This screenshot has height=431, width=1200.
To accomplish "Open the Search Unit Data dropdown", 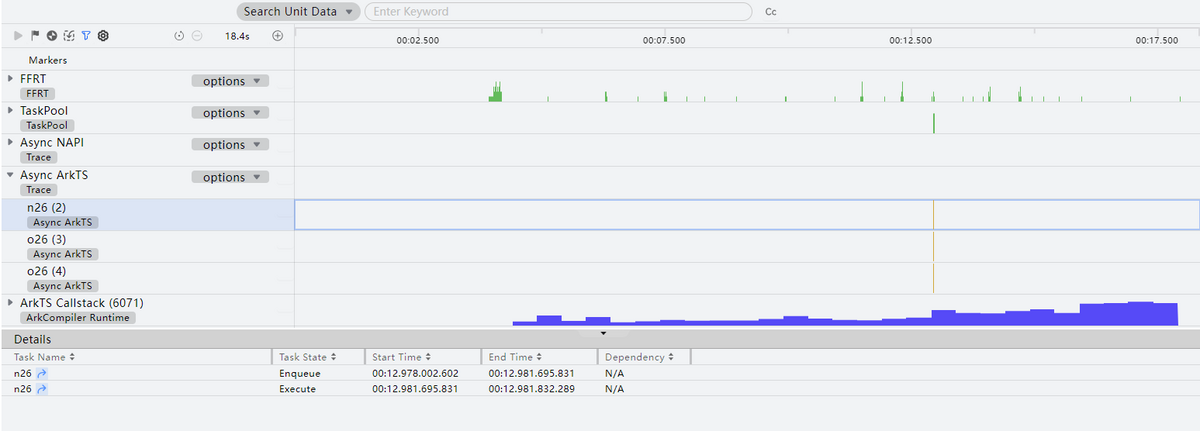I will point(298,12).
